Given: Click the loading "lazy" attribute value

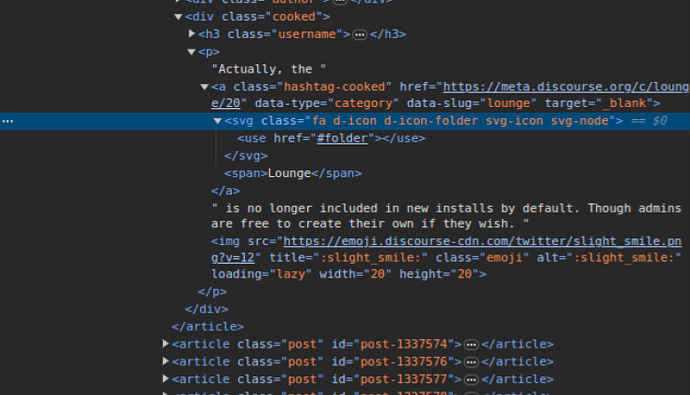Looking at the screenshot, I should coord(290,274).
